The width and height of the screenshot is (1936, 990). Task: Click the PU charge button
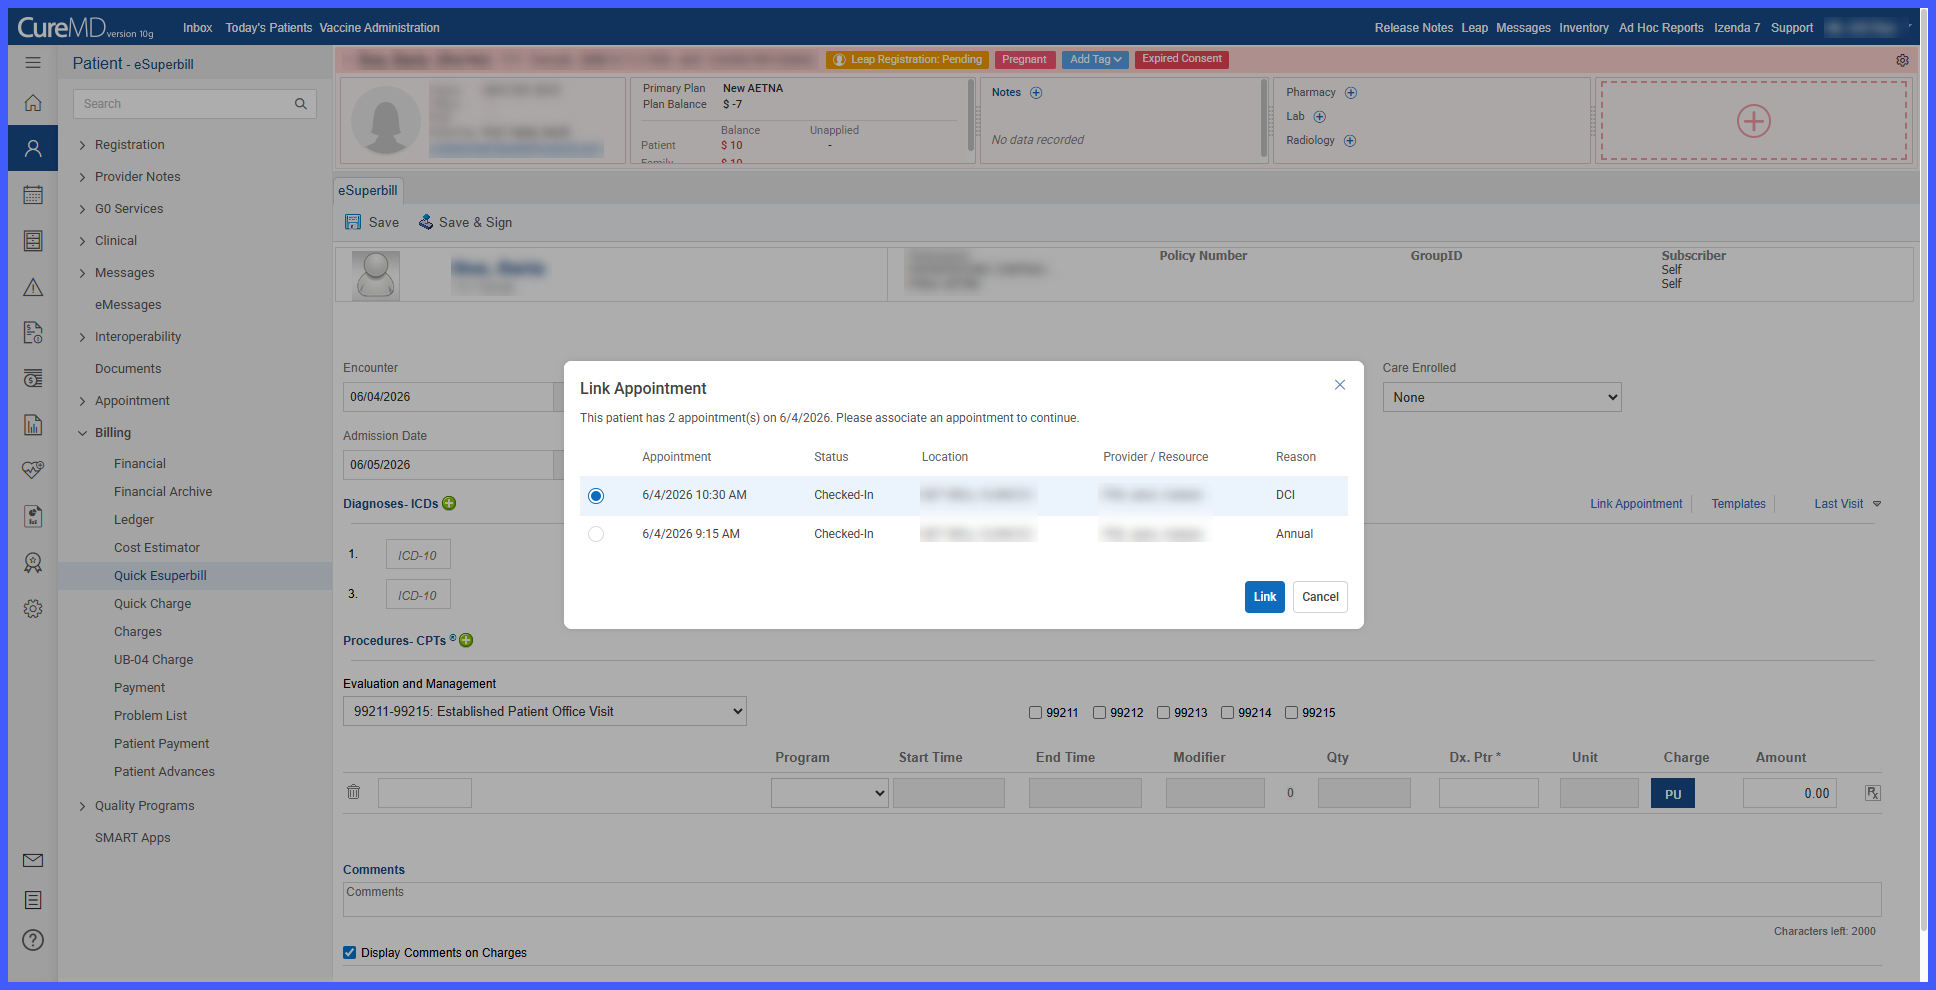click(x=1673, y=794)
